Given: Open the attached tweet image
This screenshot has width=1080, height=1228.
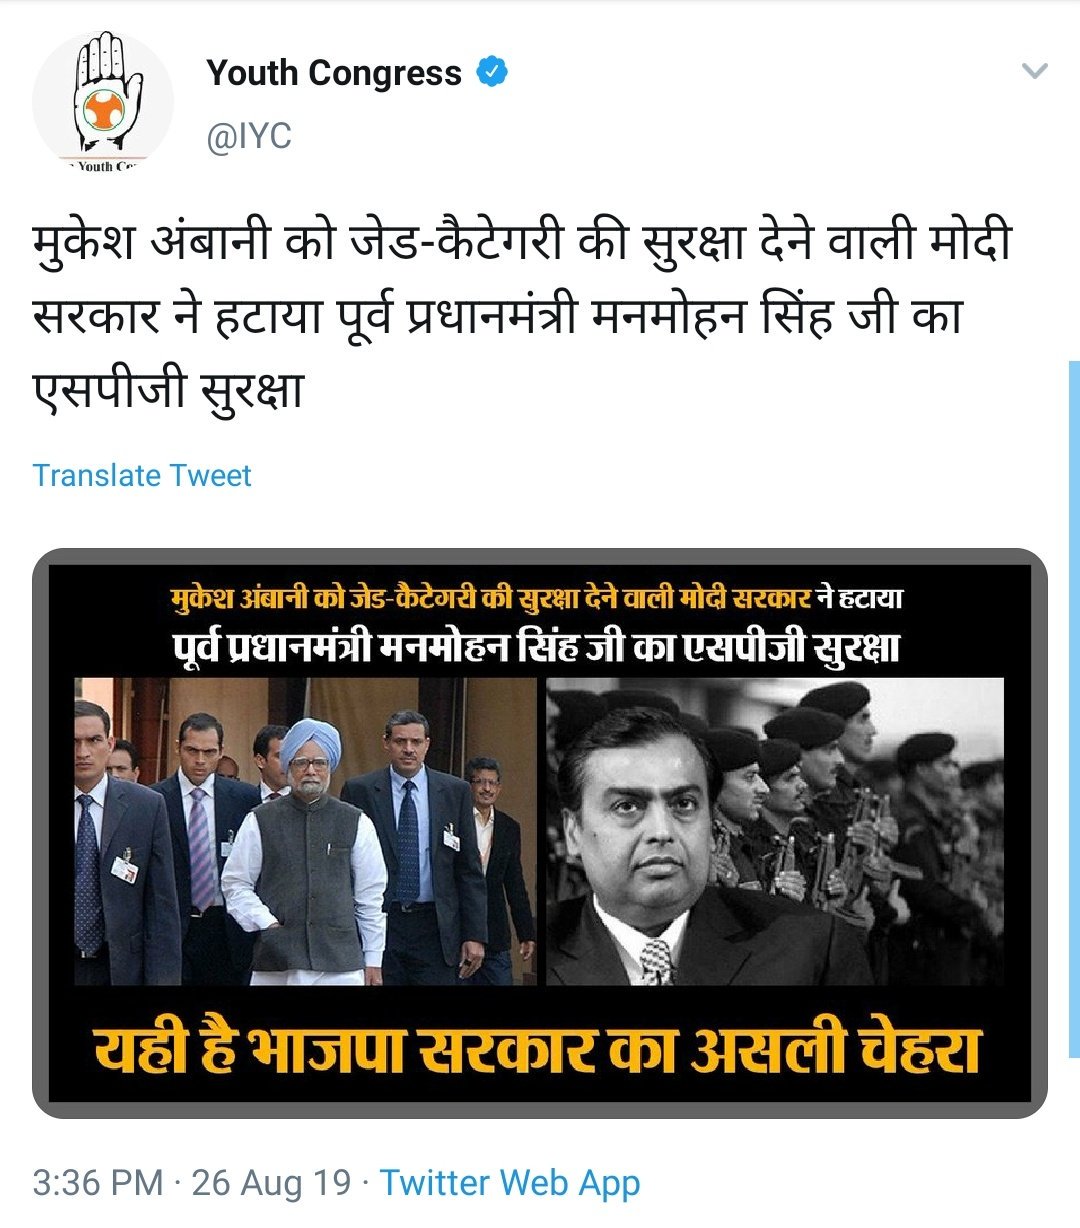Looking at the screenshot, I should point(540,833).
